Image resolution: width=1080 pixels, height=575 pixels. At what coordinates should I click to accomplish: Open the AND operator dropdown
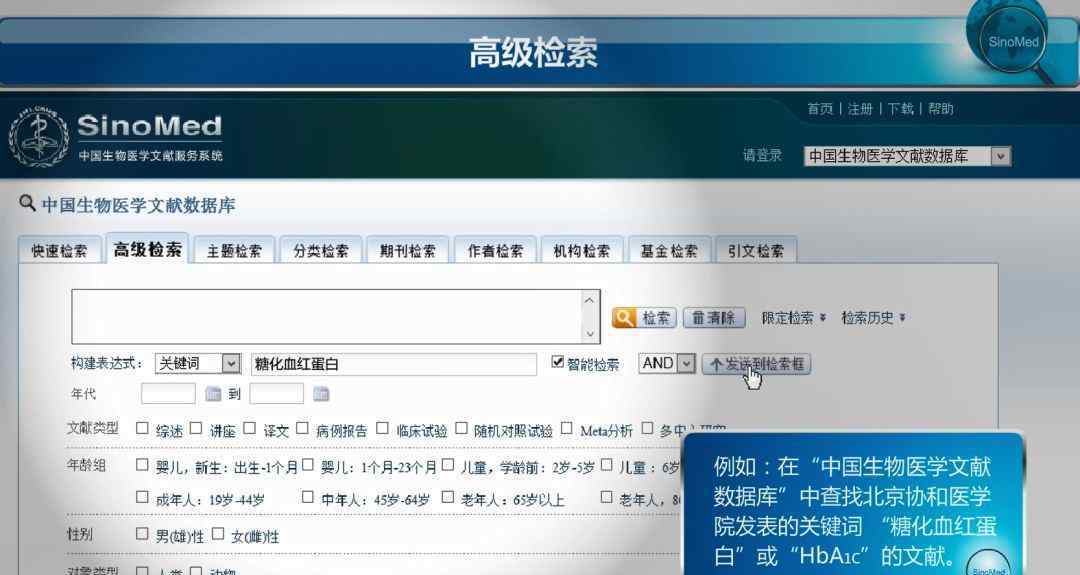(667, 363)
